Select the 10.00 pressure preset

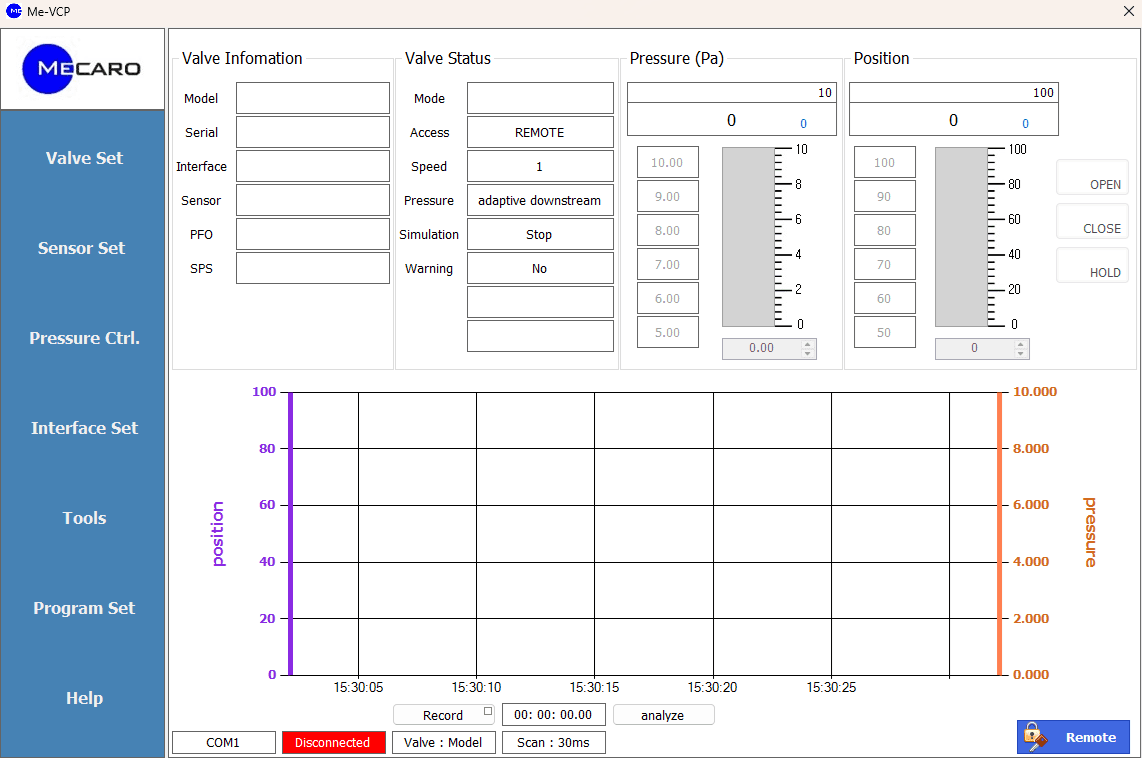coord(667,162)
